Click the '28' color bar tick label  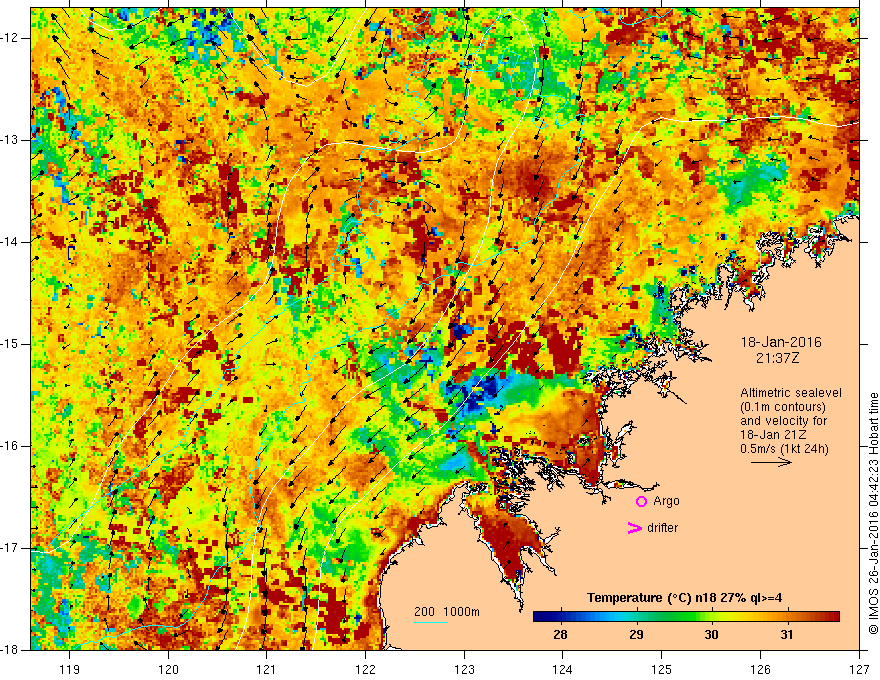click(560, 635)
